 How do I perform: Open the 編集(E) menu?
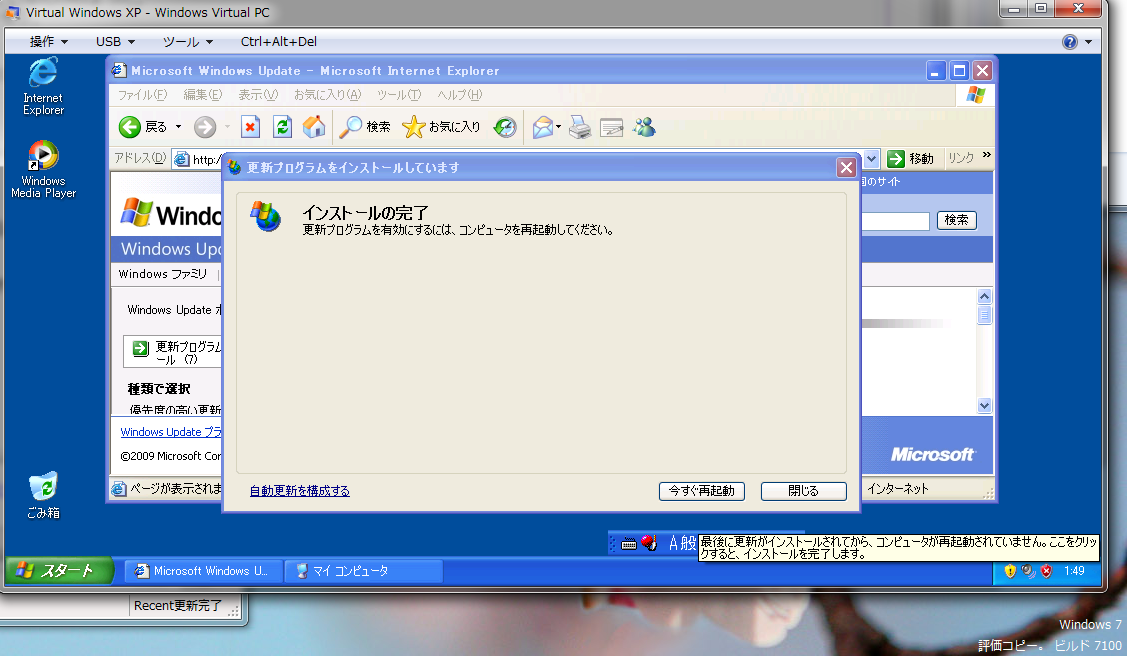[202, 95]
